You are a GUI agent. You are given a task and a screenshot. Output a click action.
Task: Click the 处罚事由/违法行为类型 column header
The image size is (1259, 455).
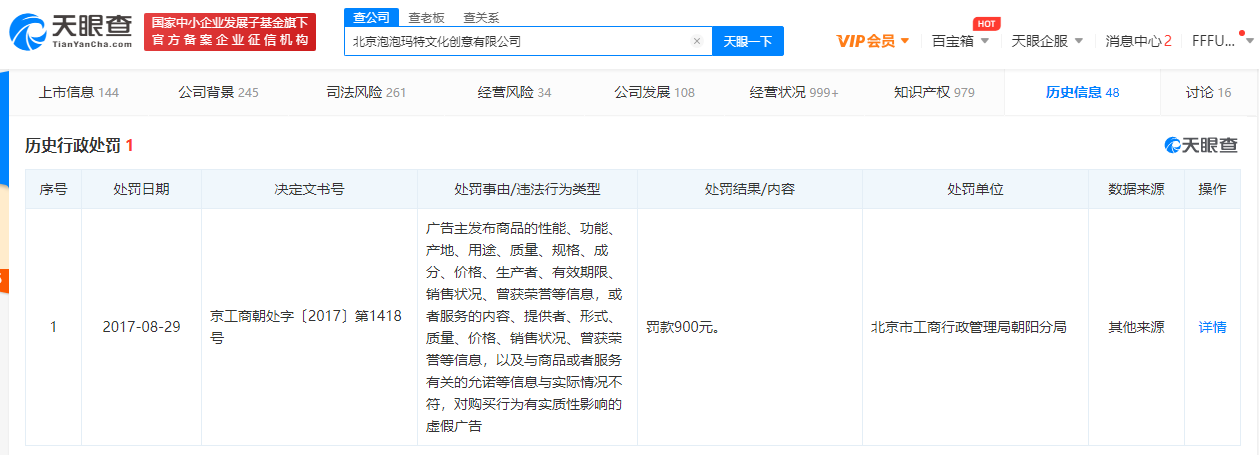point(527,189)
